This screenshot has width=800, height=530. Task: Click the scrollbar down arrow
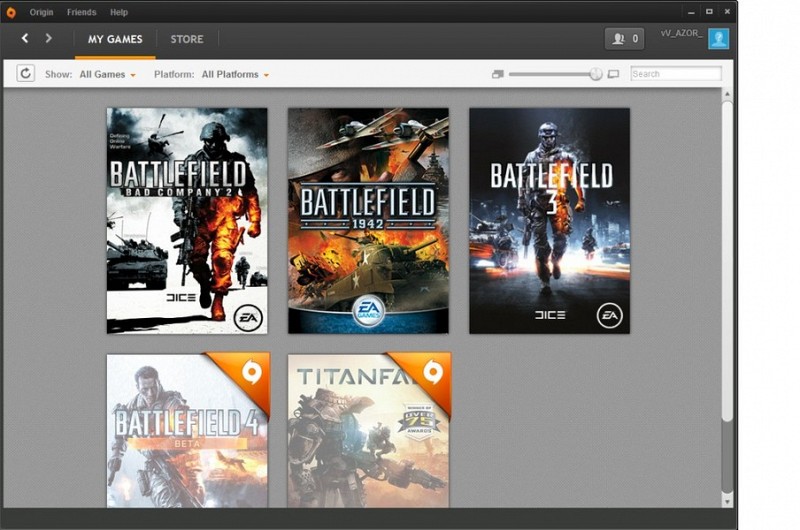pyautogui.click(x=728, y=502)
